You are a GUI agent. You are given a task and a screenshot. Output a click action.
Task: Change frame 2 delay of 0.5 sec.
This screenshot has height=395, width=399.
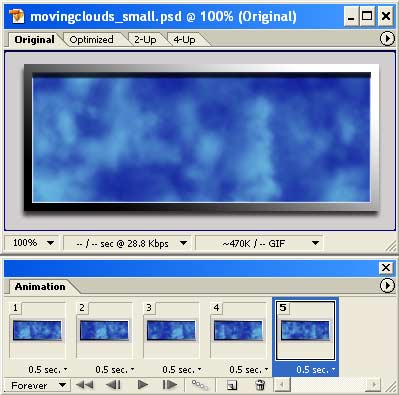tap(115, 370)
